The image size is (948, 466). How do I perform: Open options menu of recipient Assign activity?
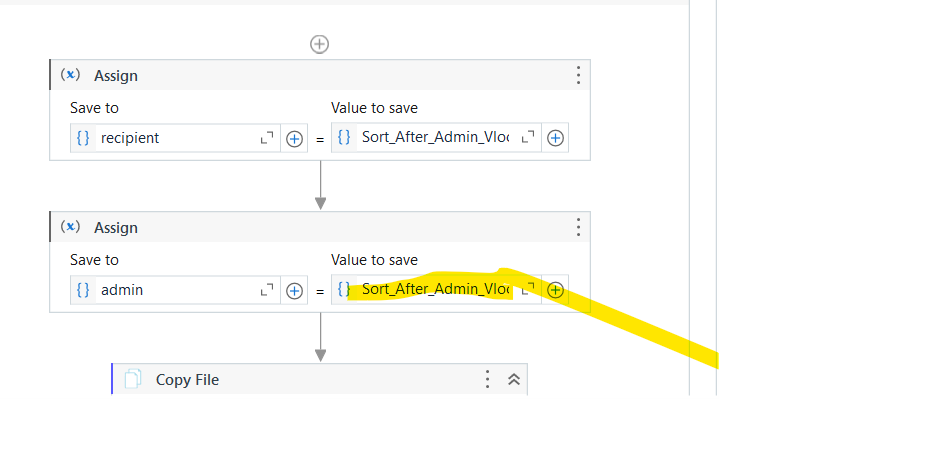coord(579,75)
